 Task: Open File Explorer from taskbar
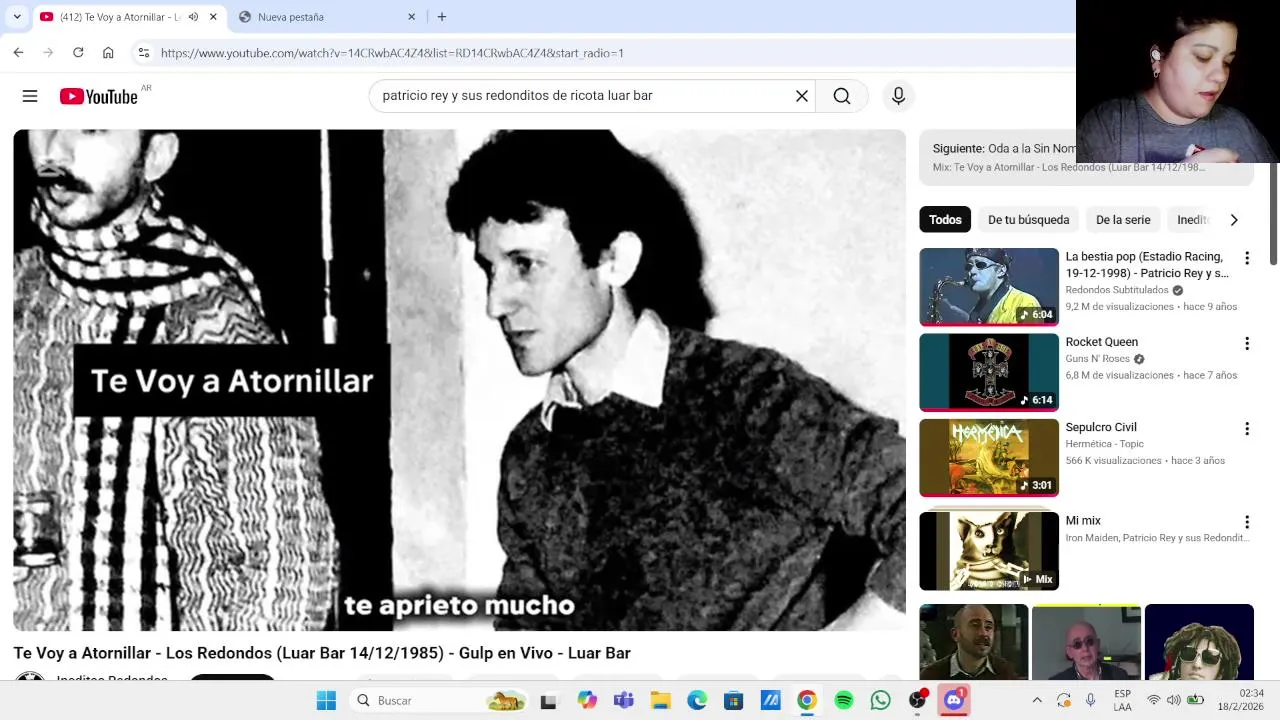pos(660,701)
